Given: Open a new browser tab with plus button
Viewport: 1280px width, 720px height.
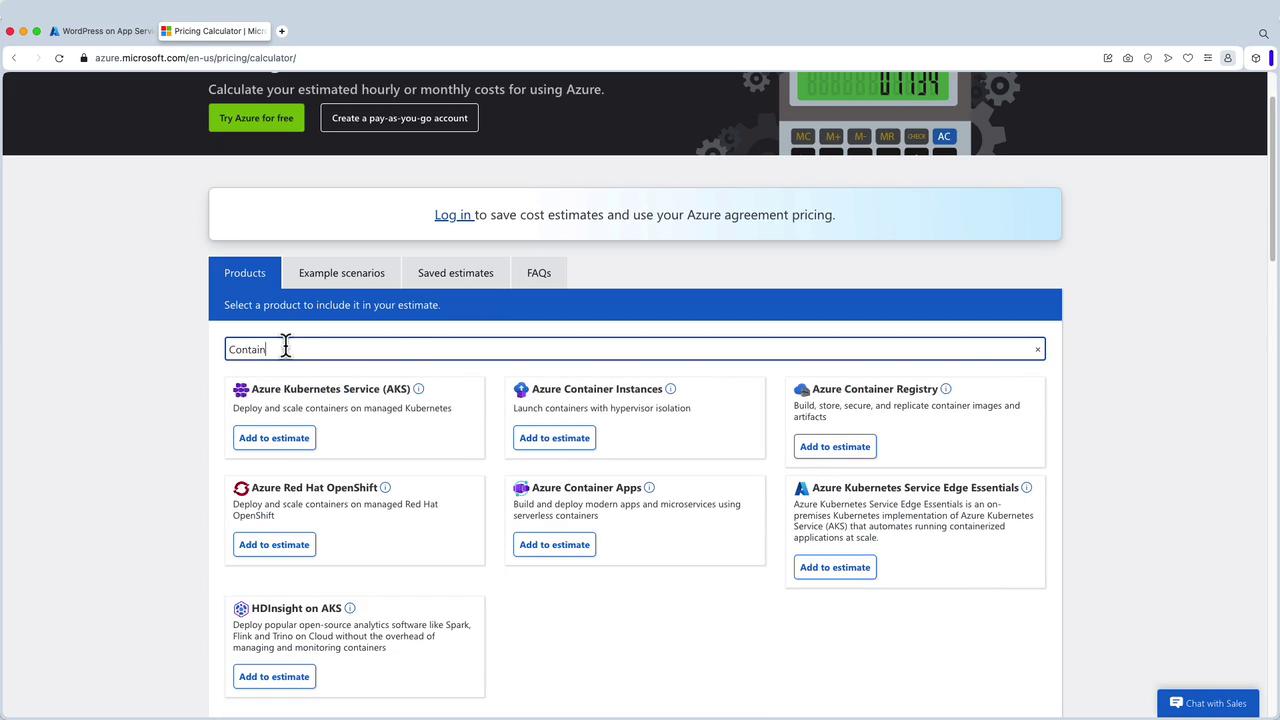Looking at the screenshot, I should (x=282, y=31).
